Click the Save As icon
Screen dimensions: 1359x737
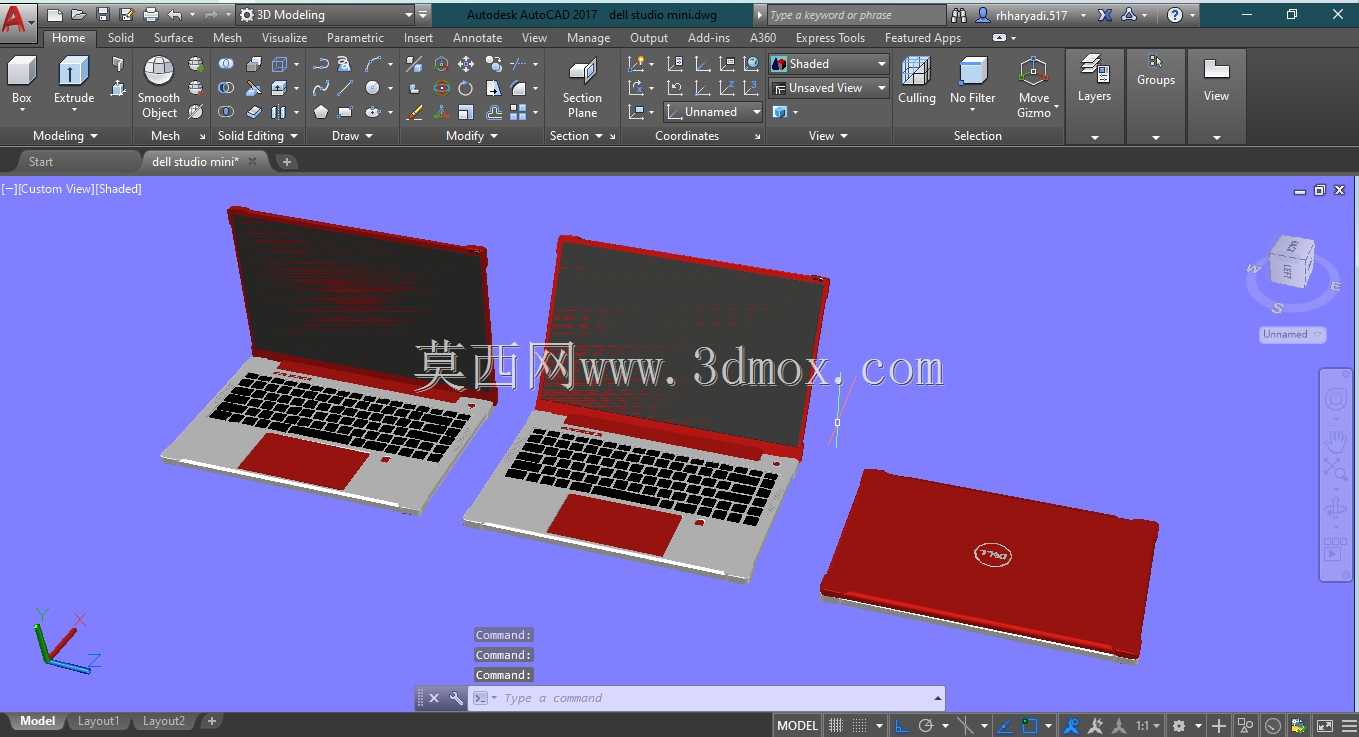pos(127,15)
